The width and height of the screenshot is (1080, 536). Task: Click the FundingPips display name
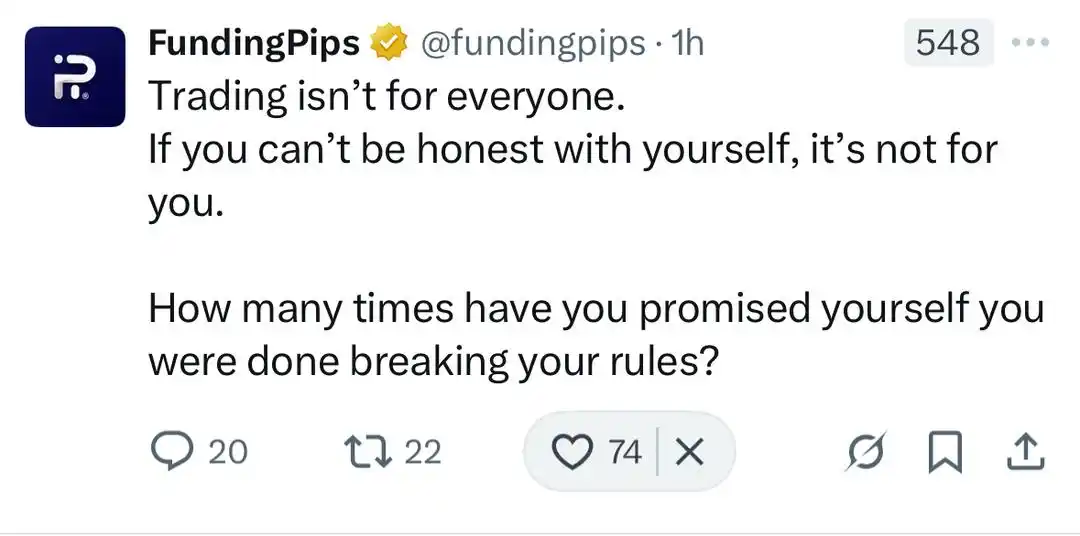(254, 44)
